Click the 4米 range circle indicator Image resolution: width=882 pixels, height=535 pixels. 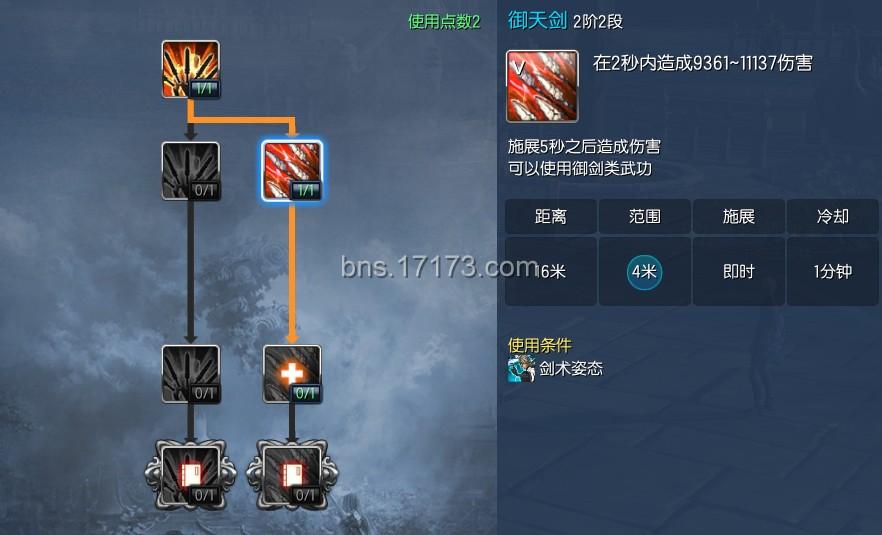(644, 272)
